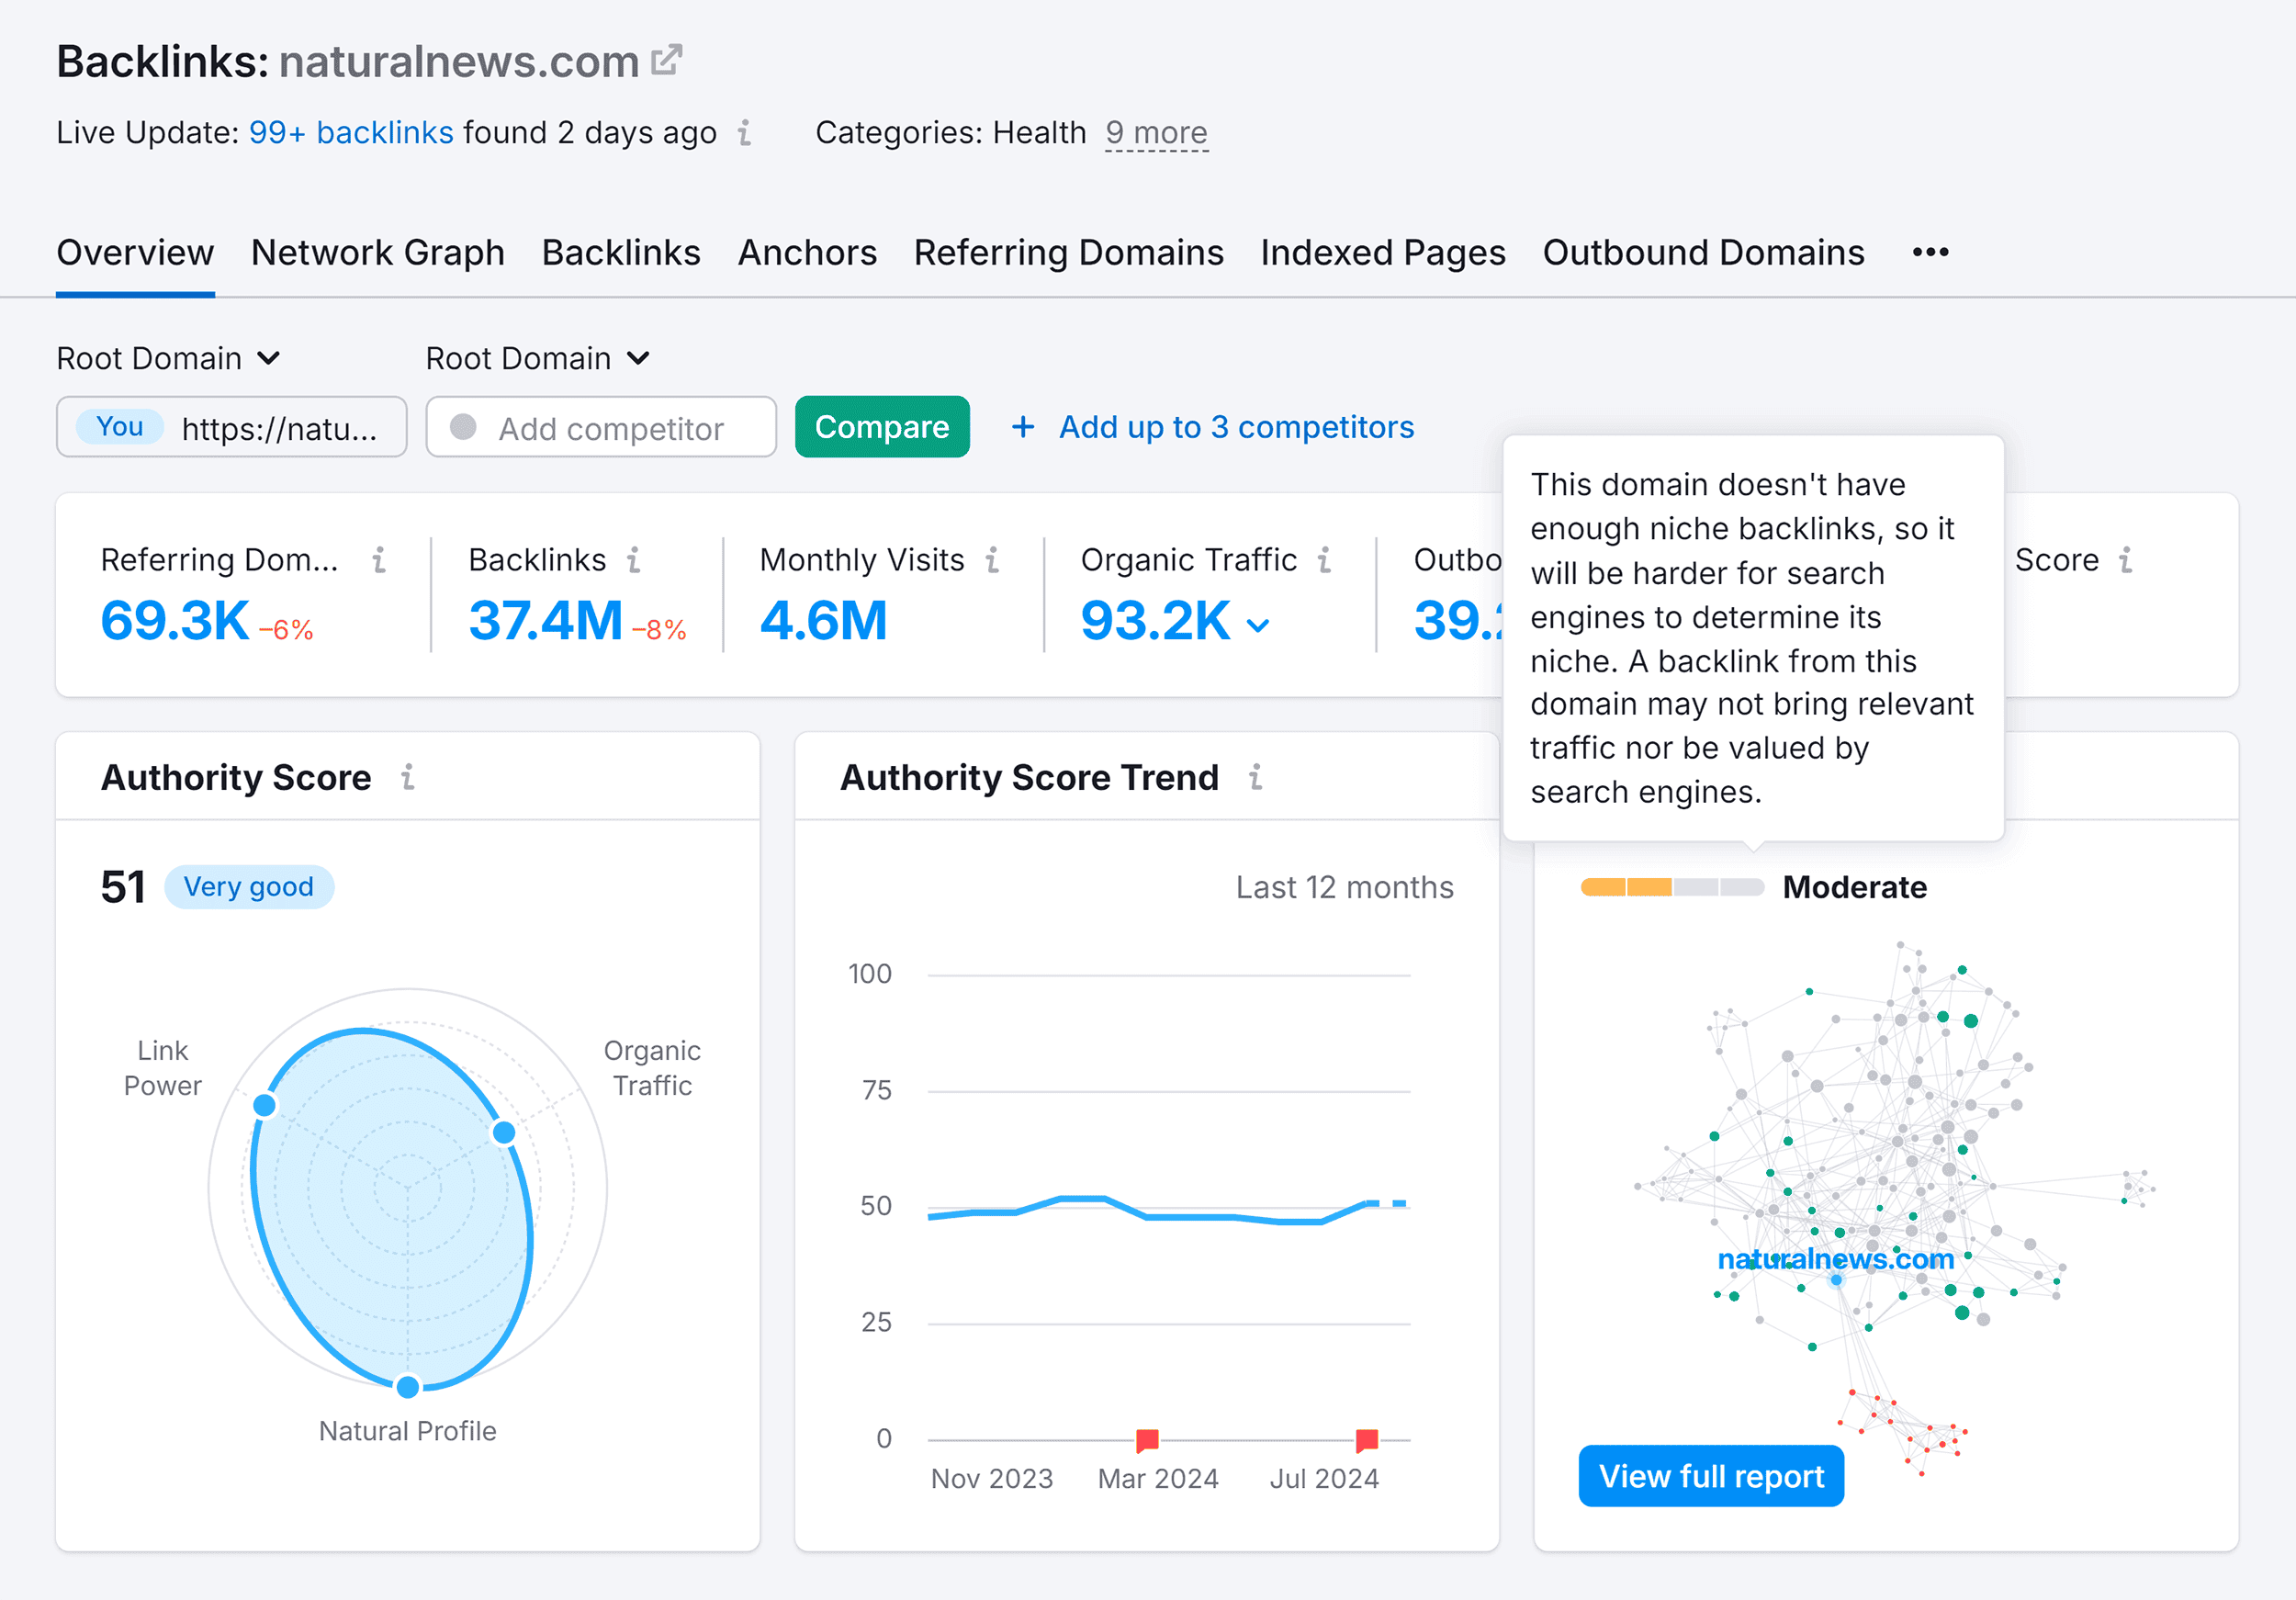
Task: Click Monthly Visits value 4.6M
Action: point(824,621)
